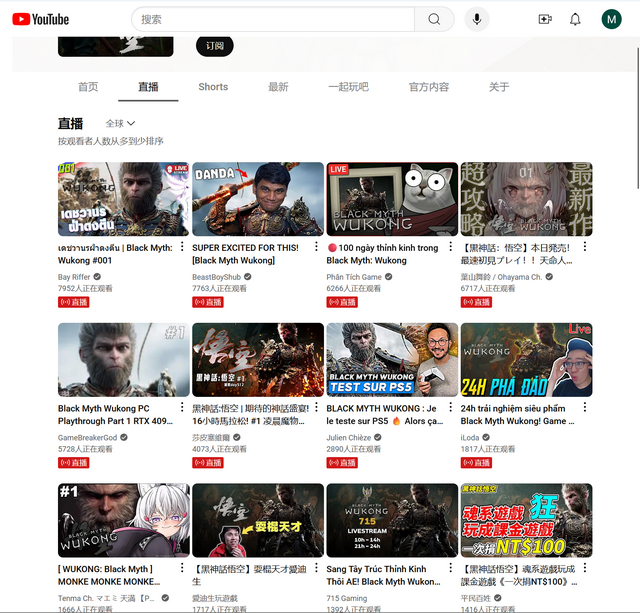Open title Sang Tây Trúc Thỉnh Kinh

383,575
